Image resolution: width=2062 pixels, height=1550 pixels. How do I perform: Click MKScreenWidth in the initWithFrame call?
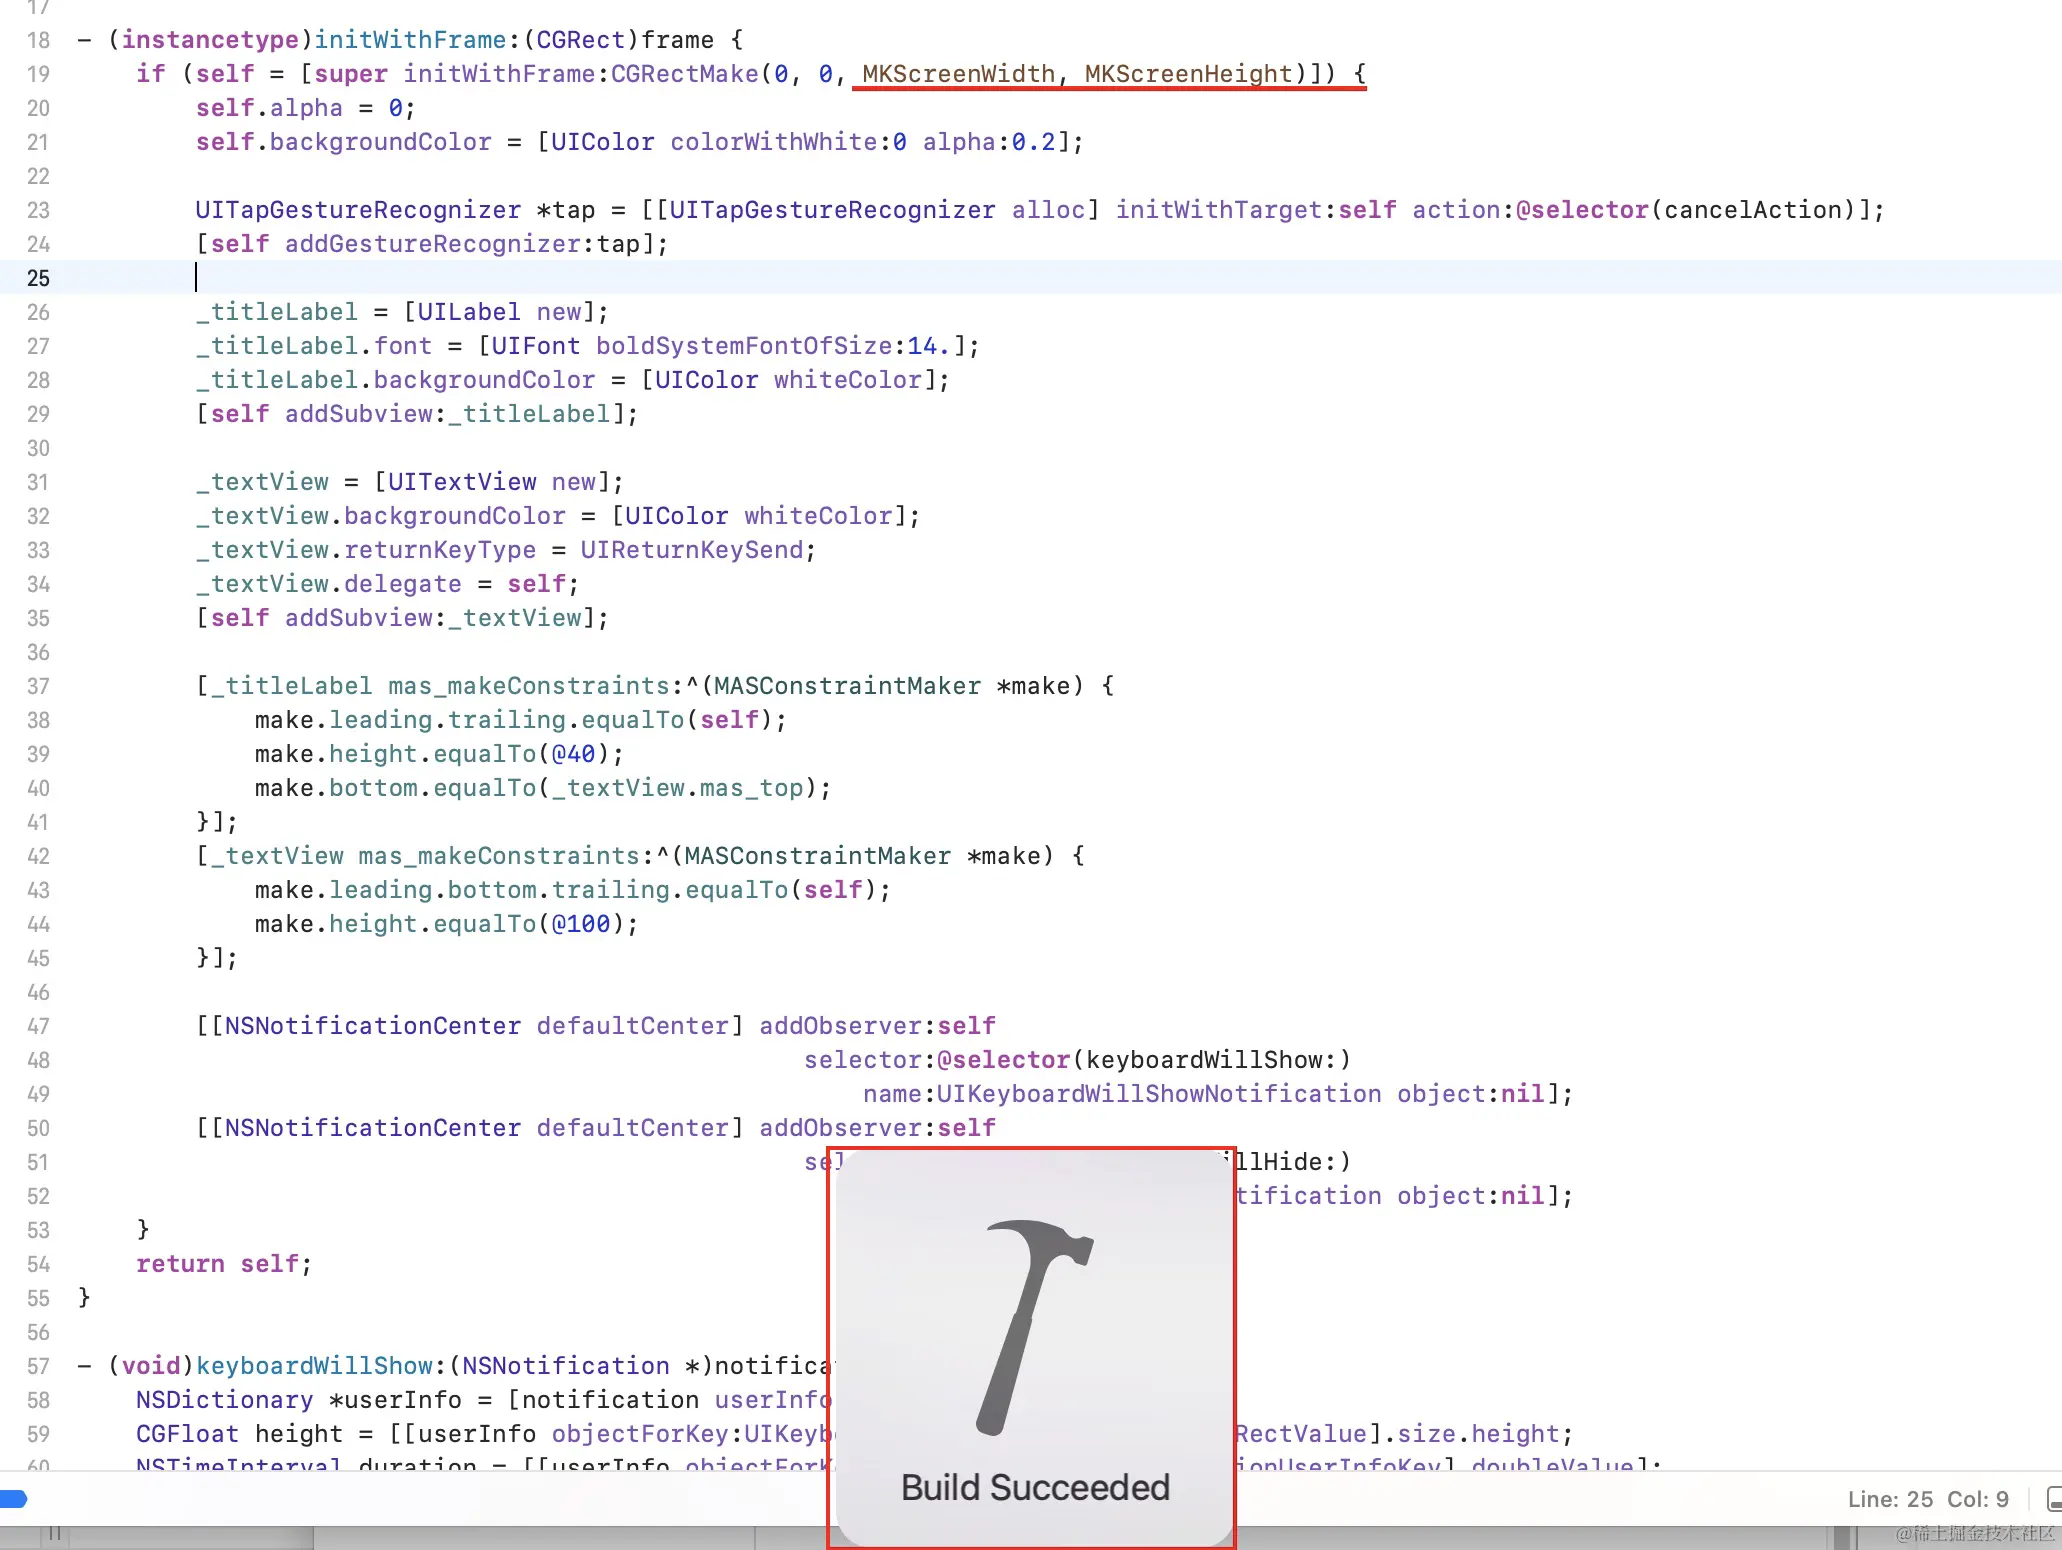pyautogui.click(x=958, y=74)
